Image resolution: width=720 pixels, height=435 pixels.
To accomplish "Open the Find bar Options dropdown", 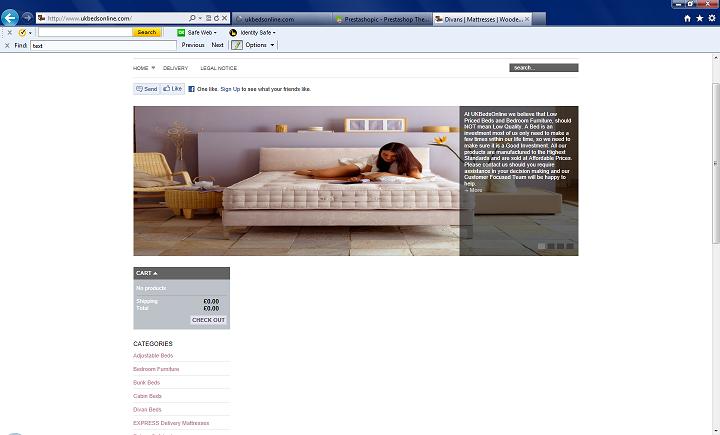I will [260, 45].
